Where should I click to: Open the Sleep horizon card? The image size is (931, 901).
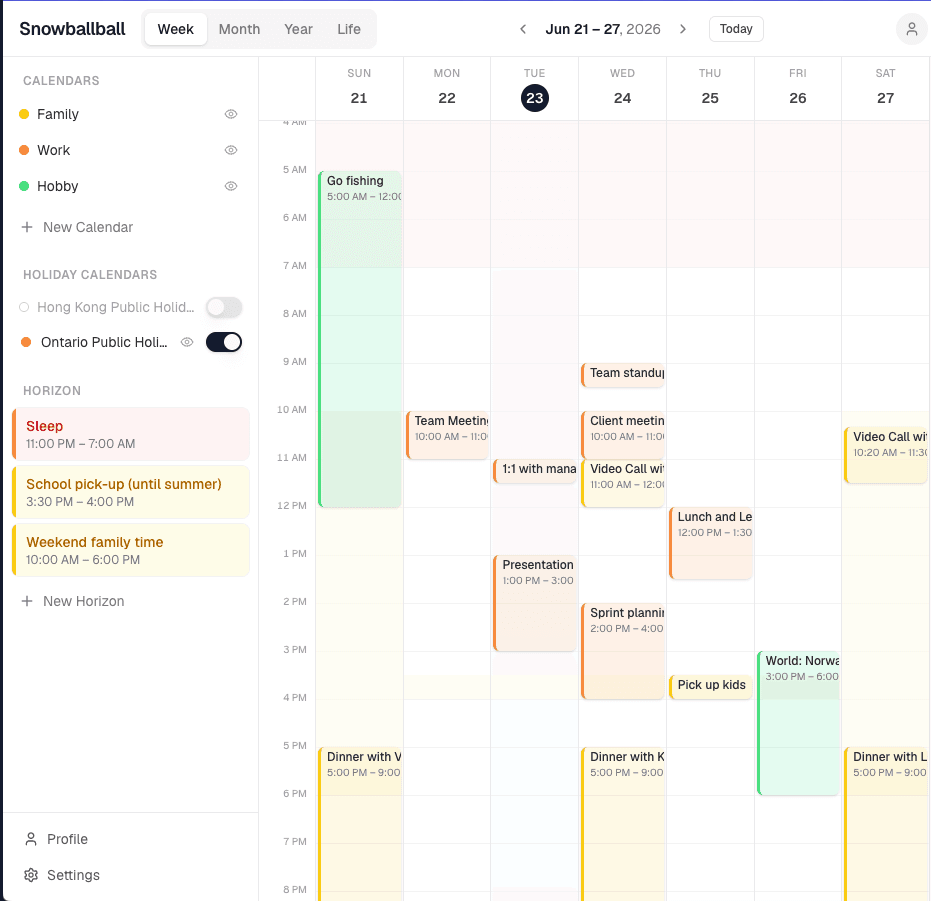131,434
